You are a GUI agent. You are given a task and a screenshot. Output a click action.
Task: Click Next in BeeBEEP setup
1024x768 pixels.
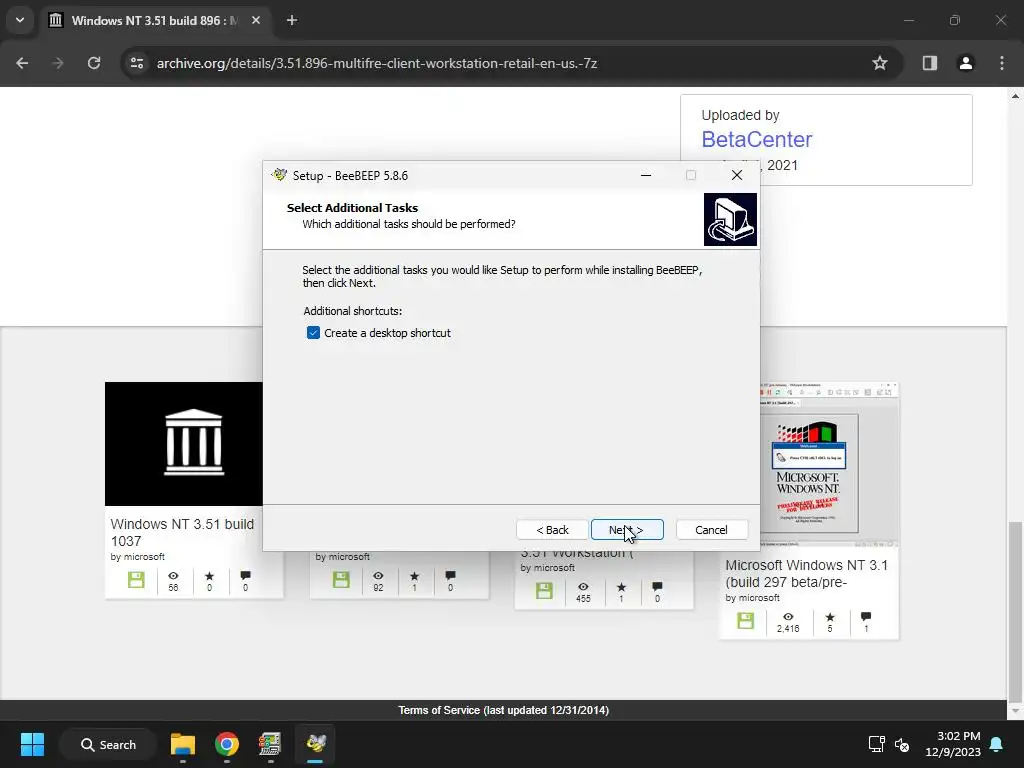tap(627, 530)
